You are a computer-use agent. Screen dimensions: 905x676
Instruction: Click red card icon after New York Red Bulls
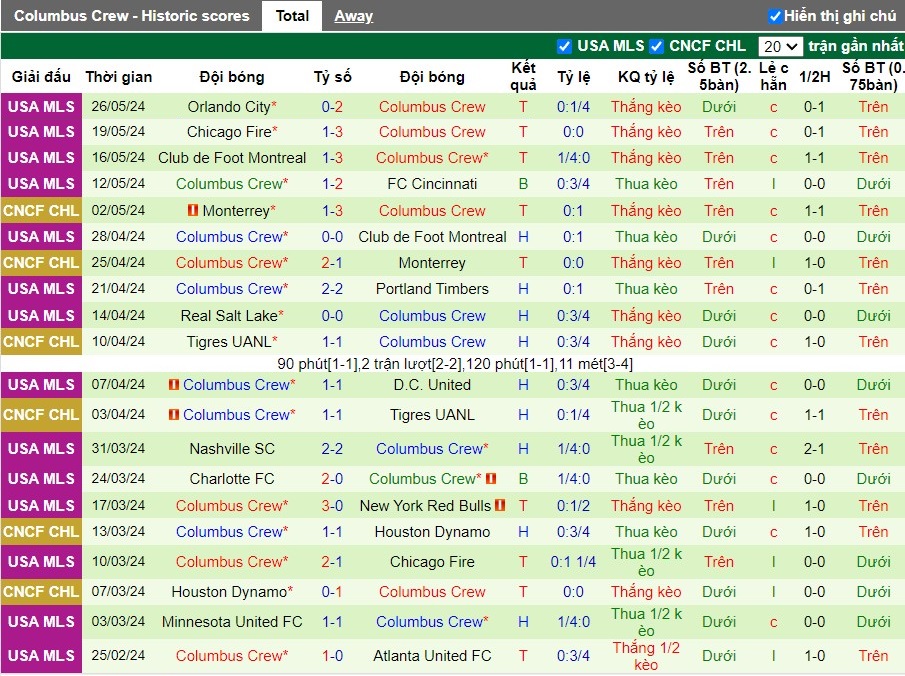click(x=500, y=505)
